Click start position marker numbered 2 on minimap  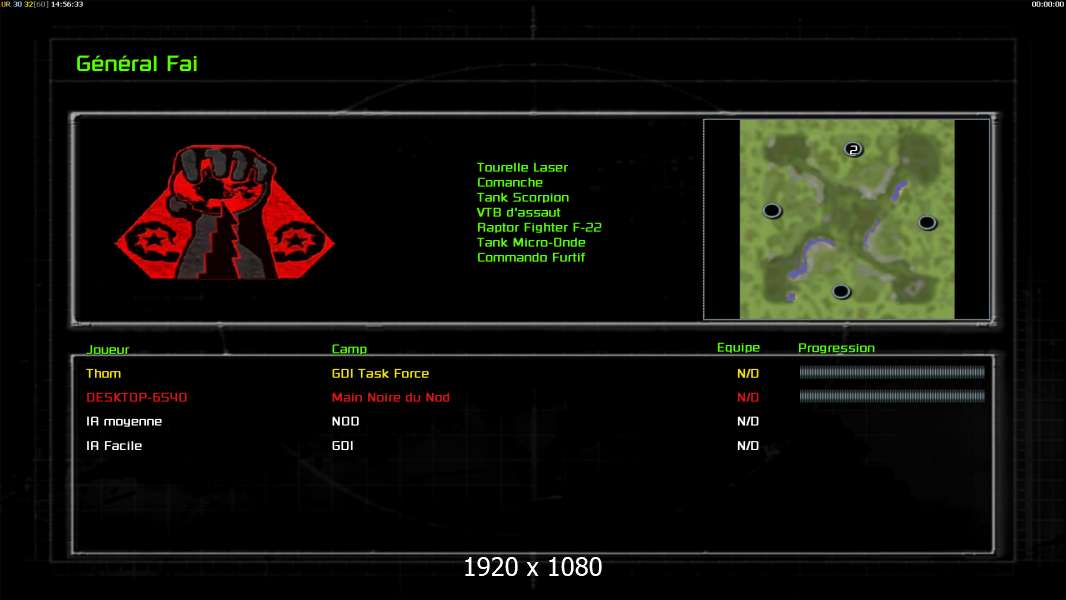(853, 149)
